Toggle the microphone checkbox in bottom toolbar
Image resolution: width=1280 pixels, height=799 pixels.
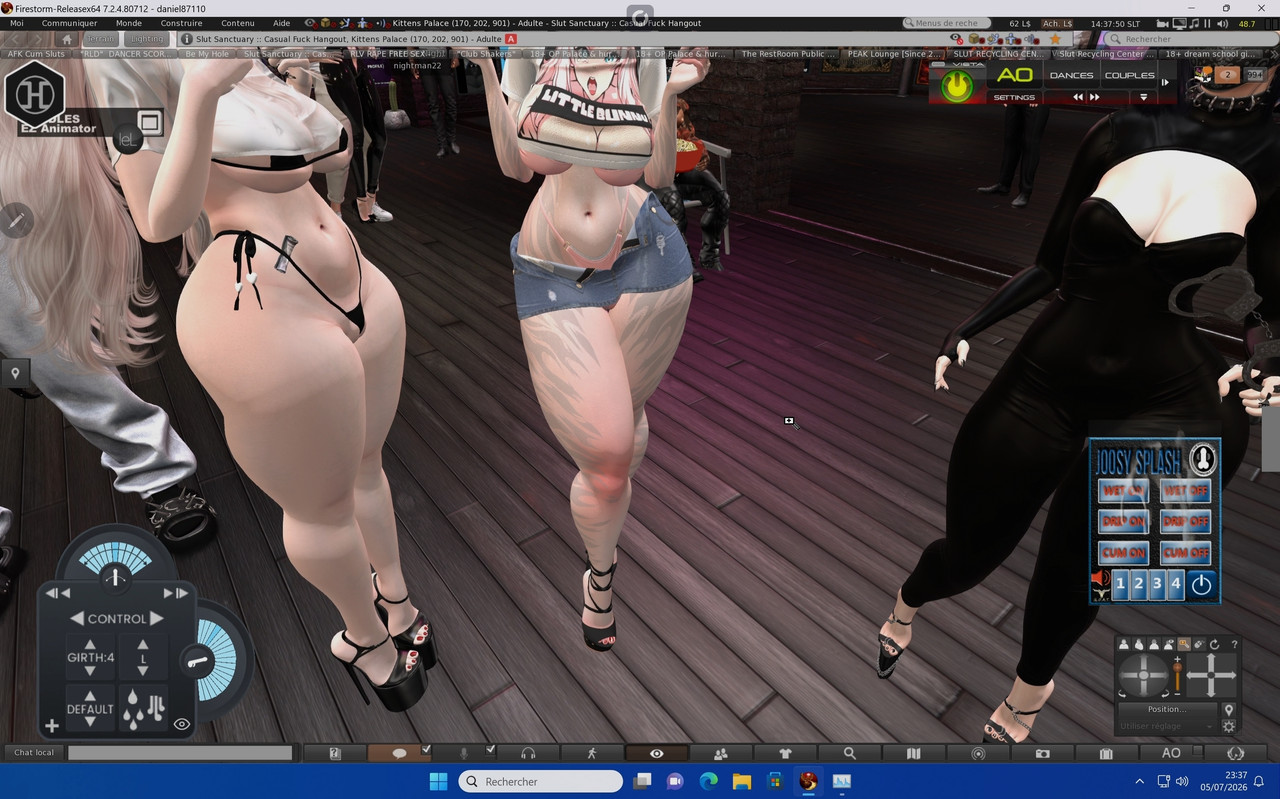pos(490,749)
